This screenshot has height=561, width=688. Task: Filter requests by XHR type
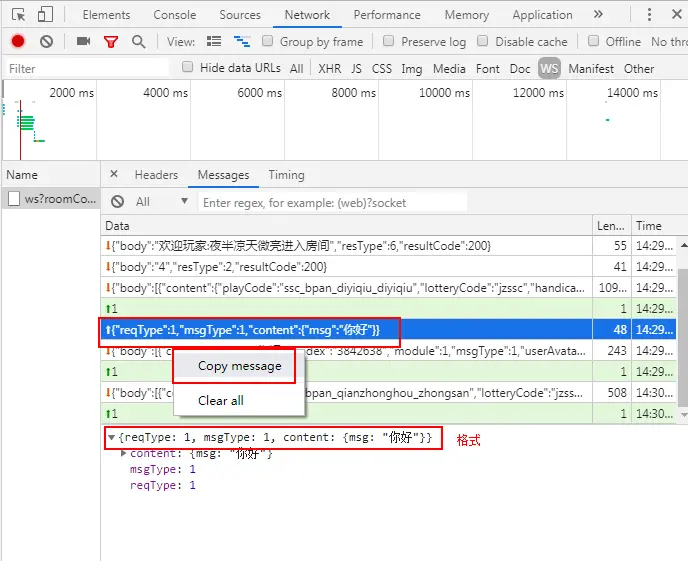tap(330, 68)
